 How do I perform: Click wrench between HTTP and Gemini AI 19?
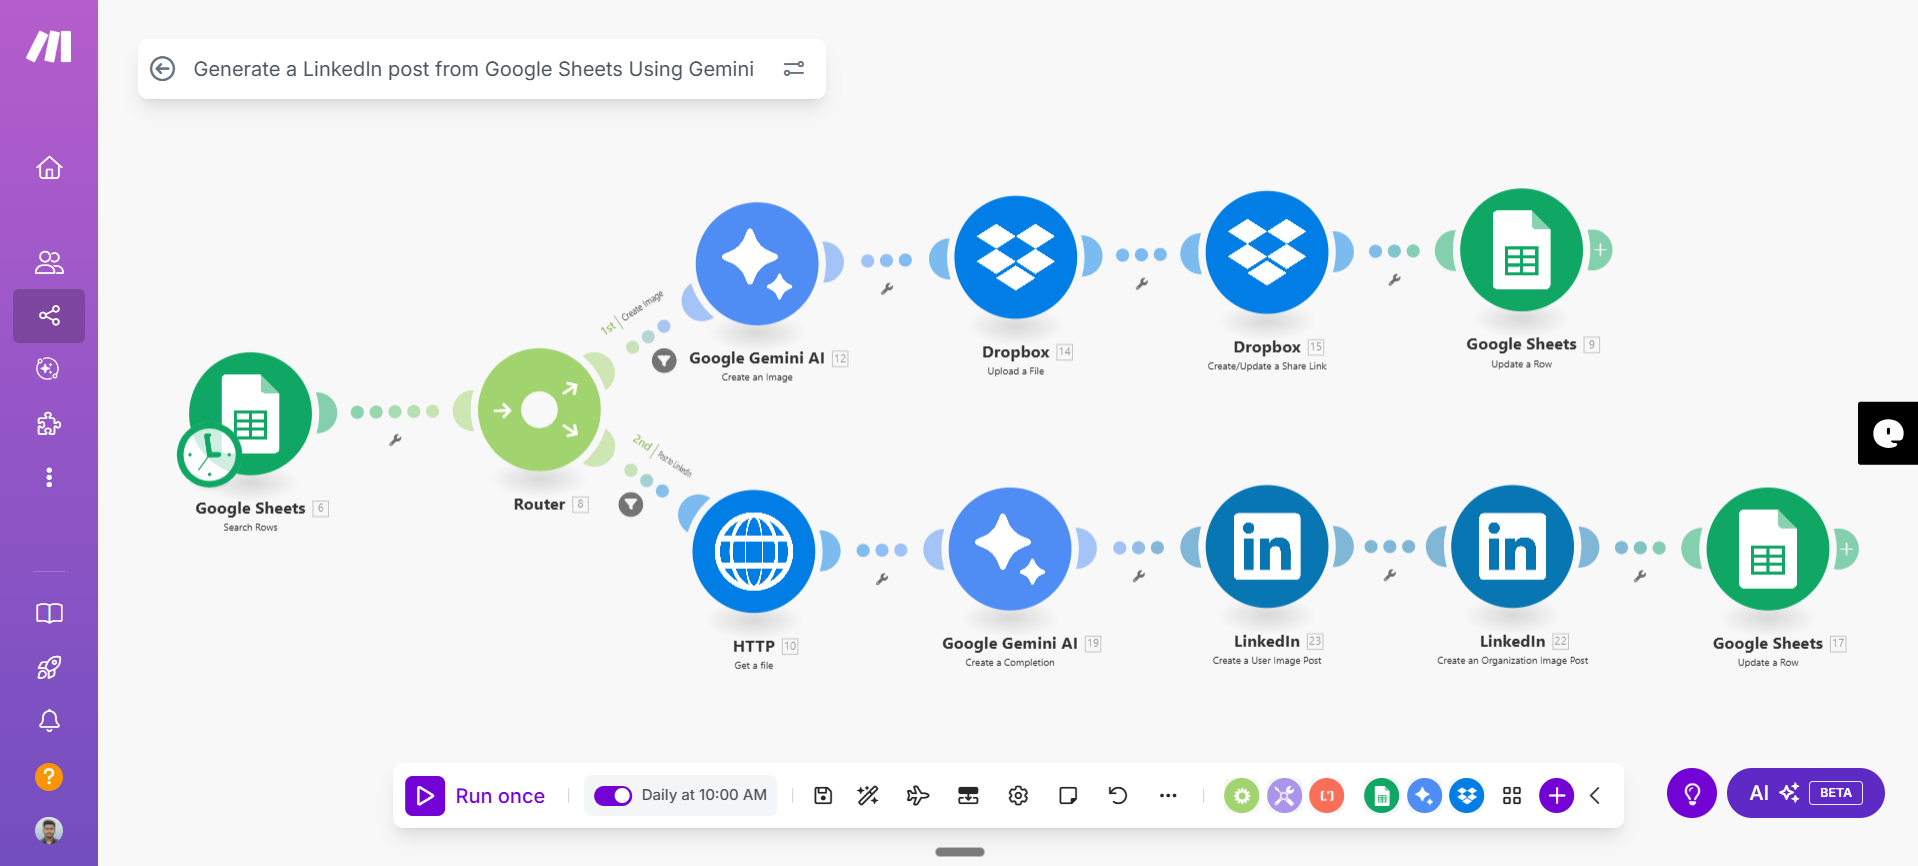[882, 579]
